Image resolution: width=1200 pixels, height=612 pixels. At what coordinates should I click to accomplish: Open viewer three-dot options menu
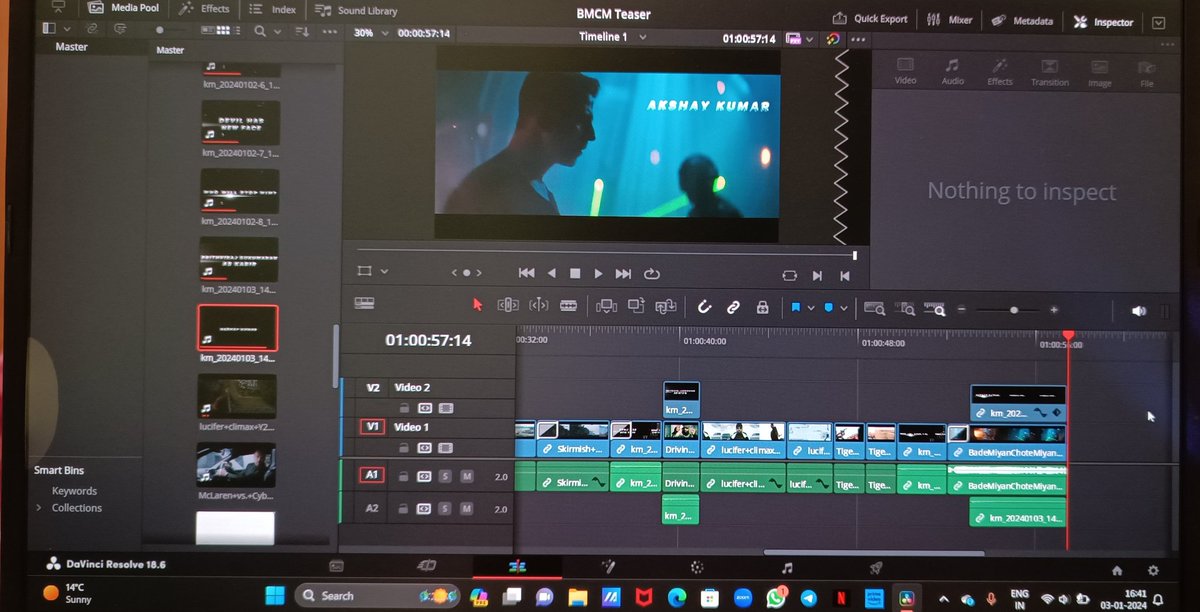pos(858,39)
